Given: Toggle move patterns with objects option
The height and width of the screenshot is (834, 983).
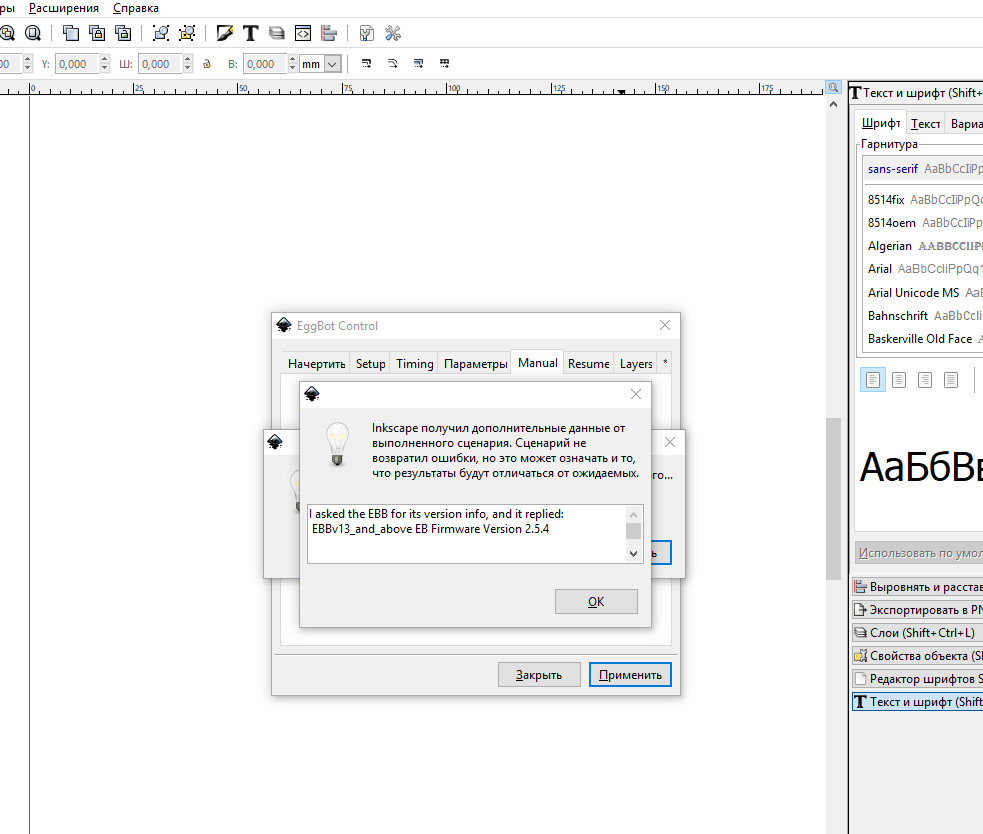Looking at the screenshot, I should coord(444,63).
